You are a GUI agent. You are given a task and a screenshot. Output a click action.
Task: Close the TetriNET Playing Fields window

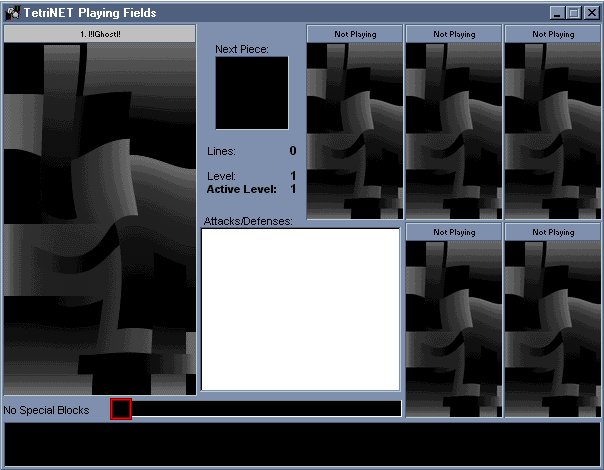[x=591, y=13]
